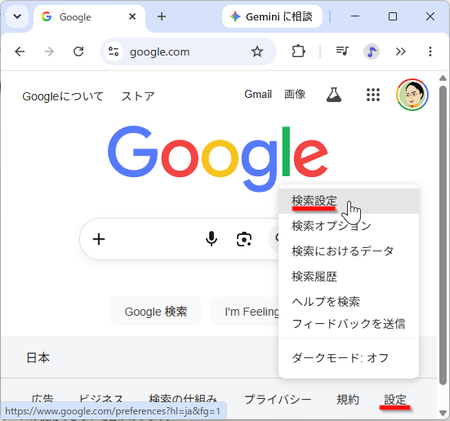
Task: Open a new tab with plus button
Action: pyautogui.click(x=162, y=16)
